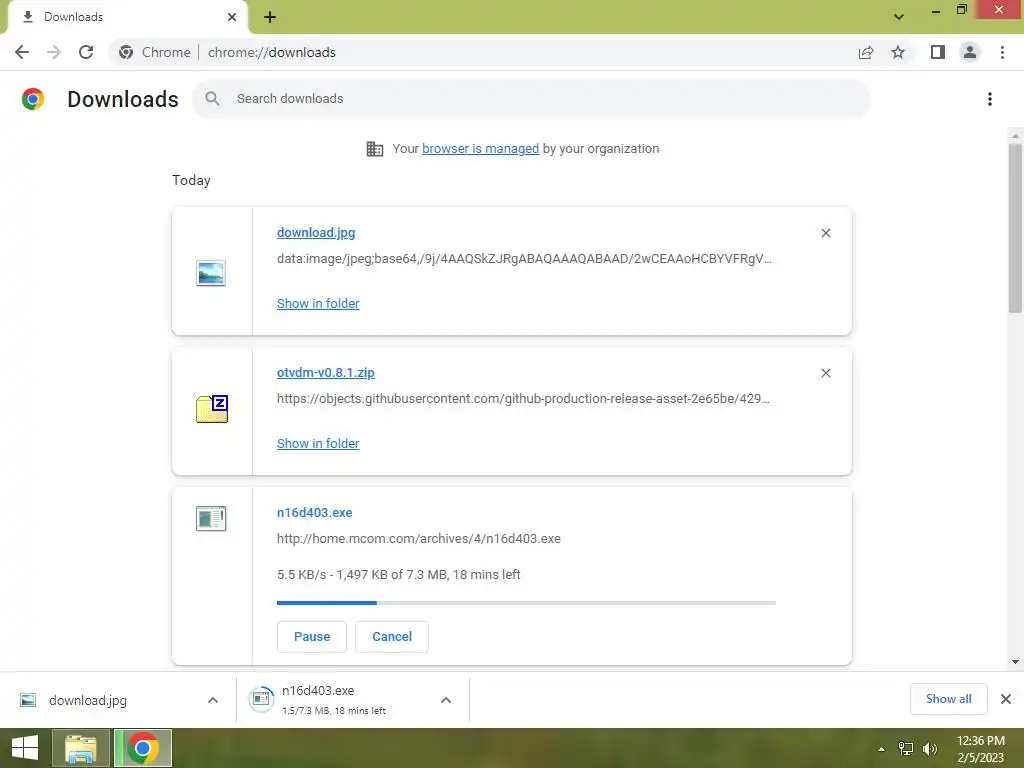Open the download.jpg file link
1024x768 pixels.
point(316,232)
